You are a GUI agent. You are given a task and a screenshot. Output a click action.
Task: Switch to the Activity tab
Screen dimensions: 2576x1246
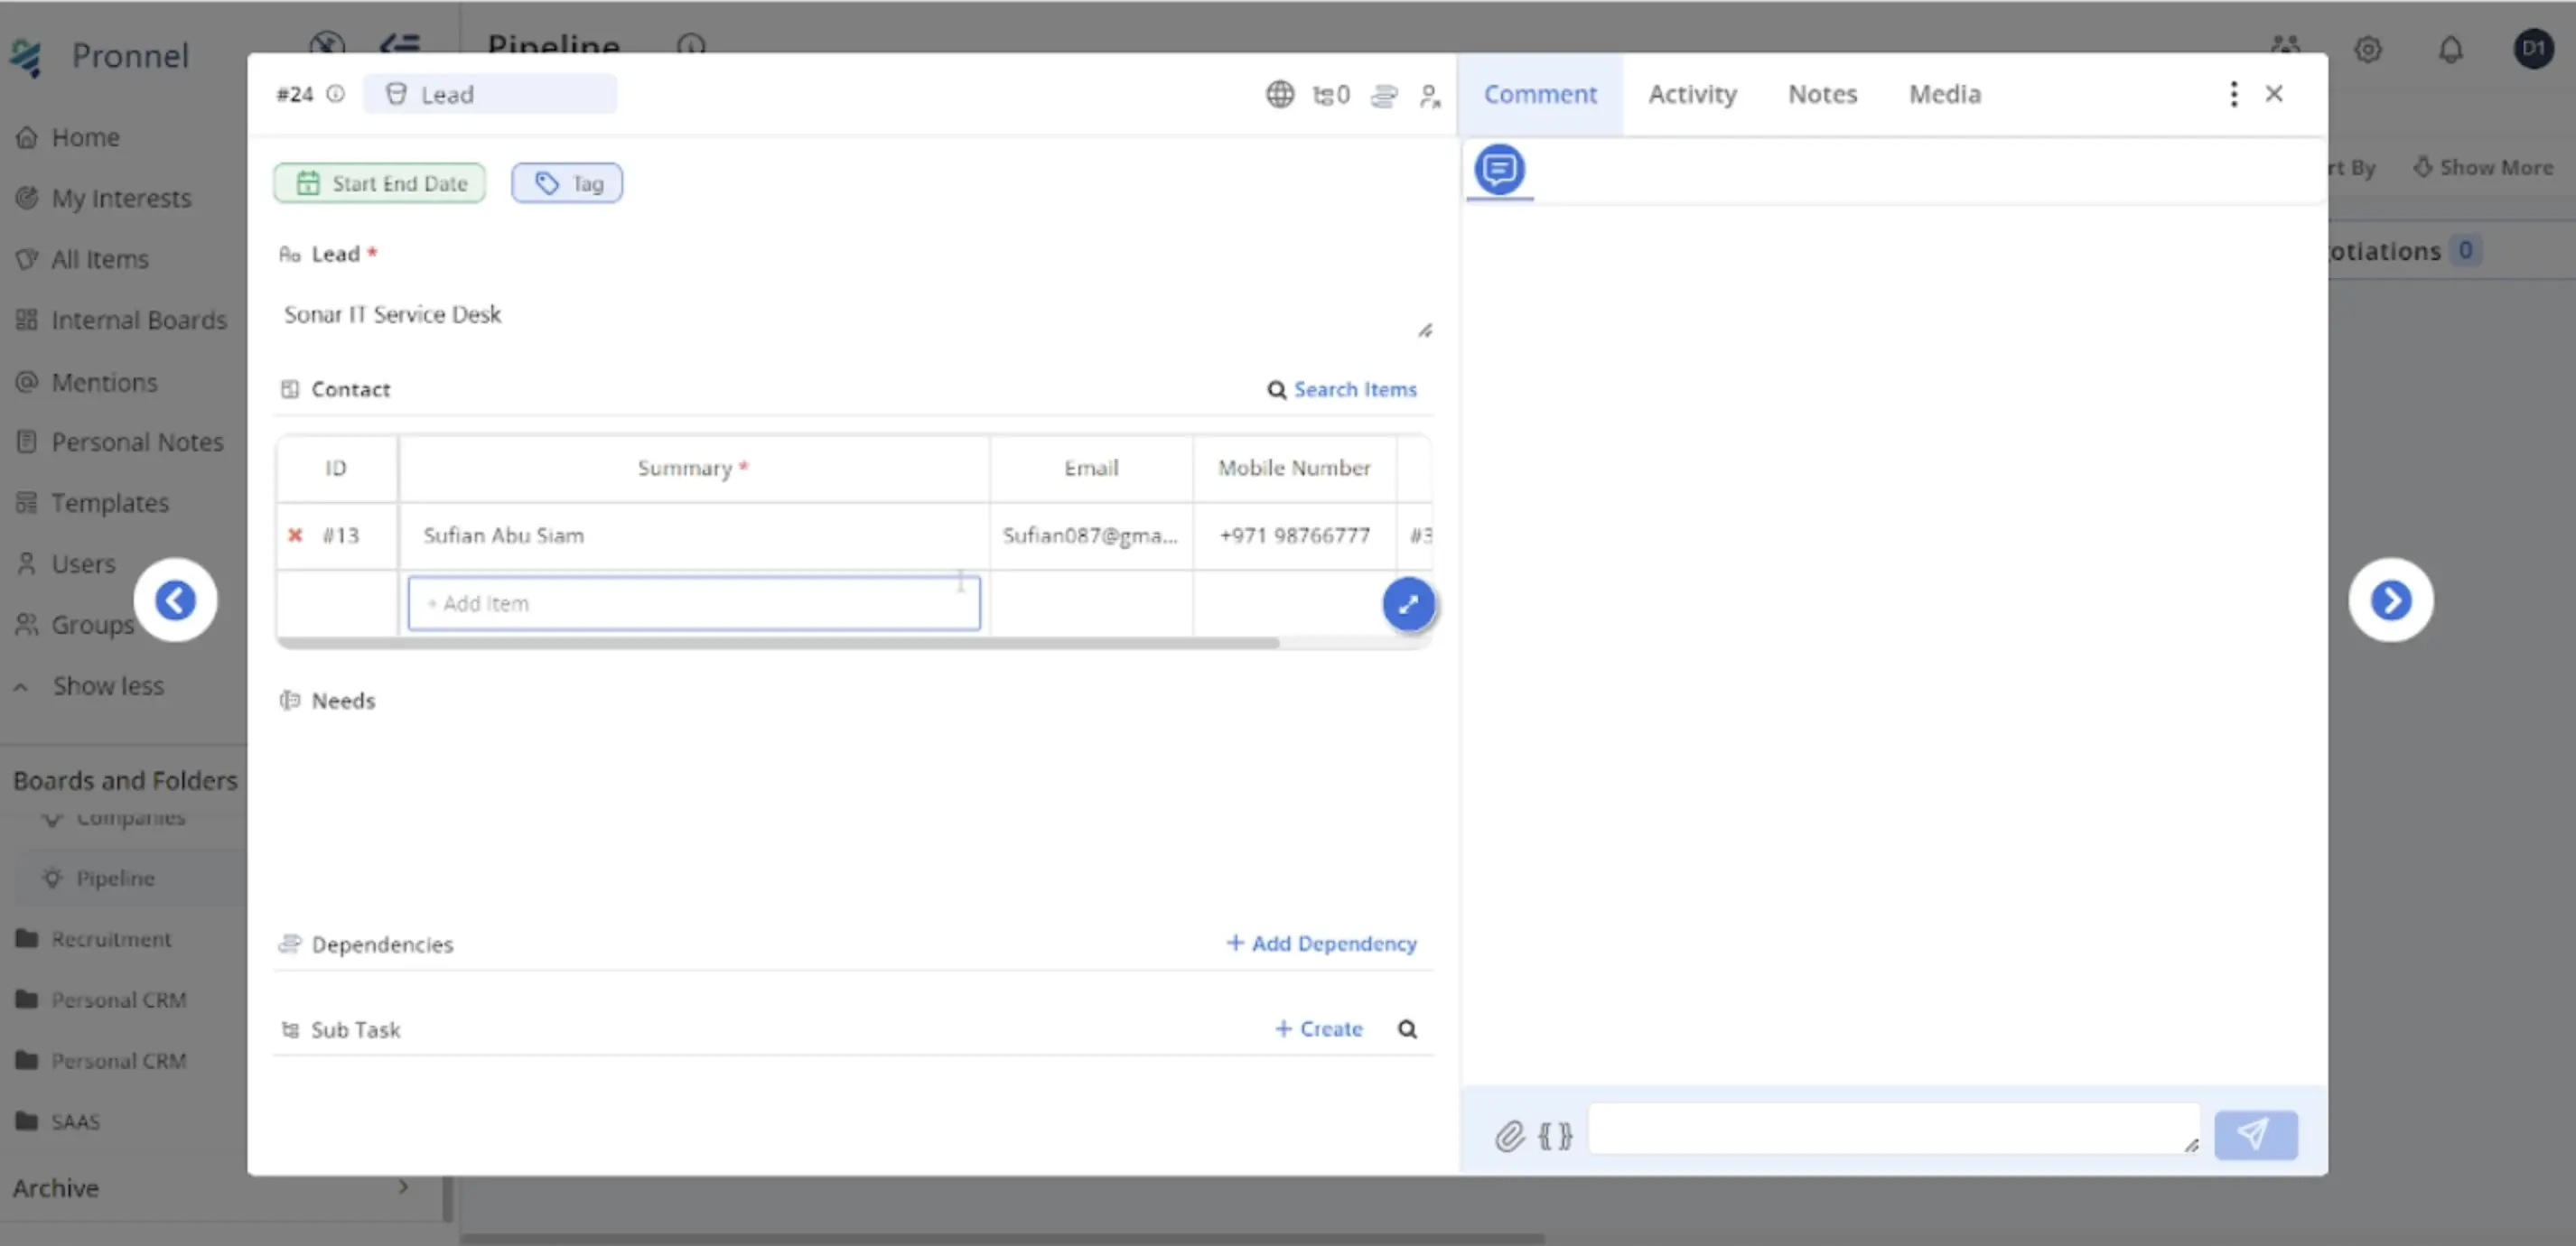pos(1692,94)
